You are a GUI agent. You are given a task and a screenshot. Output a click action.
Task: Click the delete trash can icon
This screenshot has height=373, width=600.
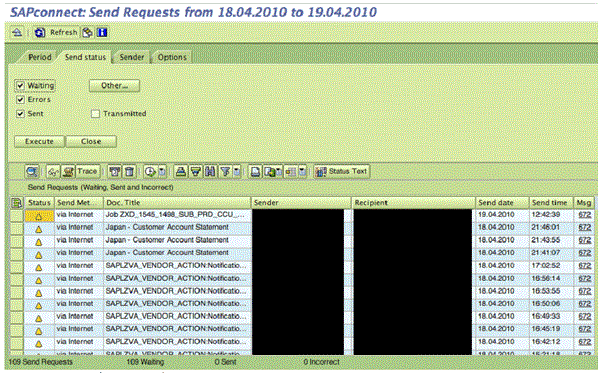(x=129, y=171)
